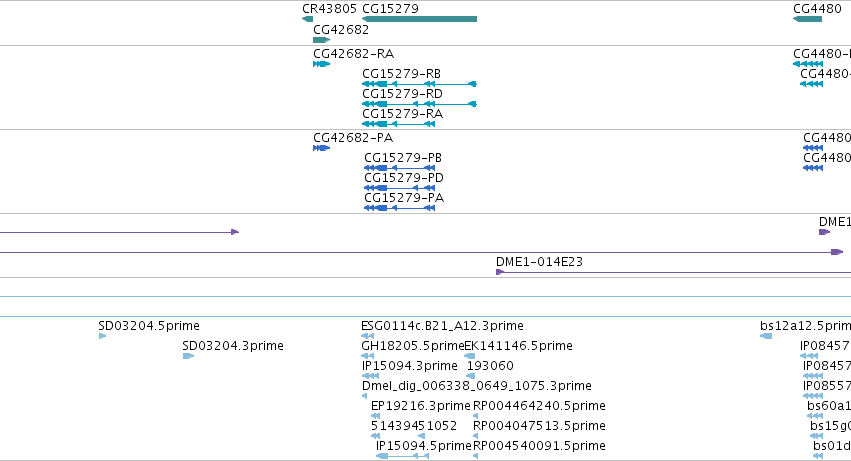Select protein CG15279-PB label
Screen dimensions: 851x461
click(403, 158)
